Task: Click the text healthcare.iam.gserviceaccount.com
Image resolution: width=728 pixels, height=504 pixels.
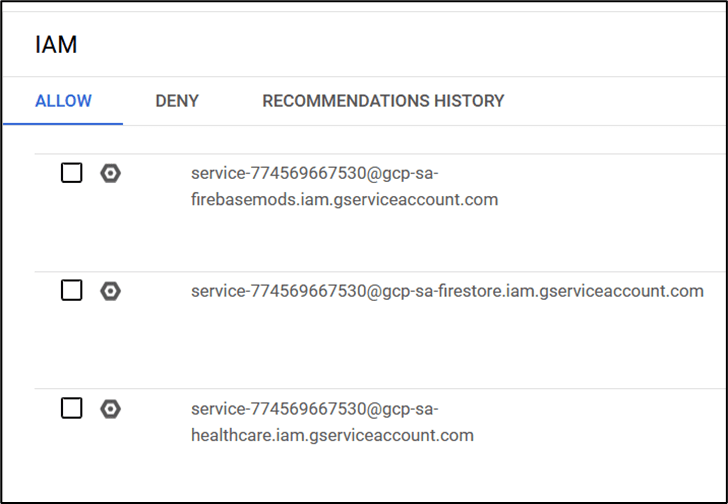Action: coord(332,435)
